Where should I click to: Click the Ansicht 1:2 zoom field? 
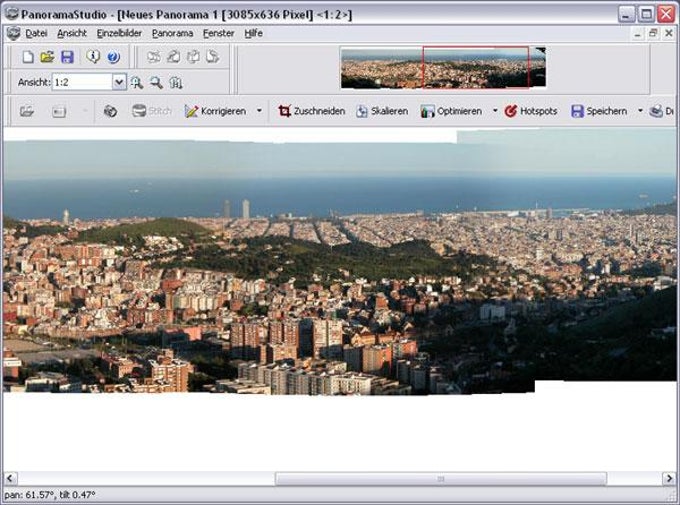point(82,82)
